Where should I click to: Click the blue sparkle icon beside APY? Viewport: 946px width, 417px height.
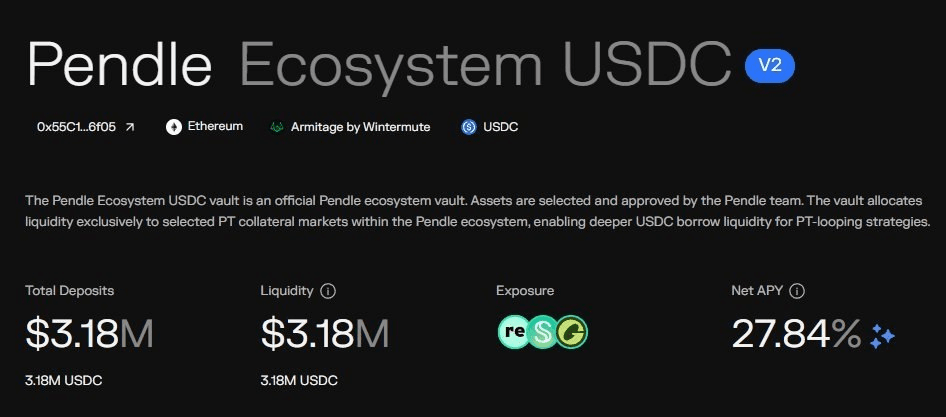coord(883,336)
